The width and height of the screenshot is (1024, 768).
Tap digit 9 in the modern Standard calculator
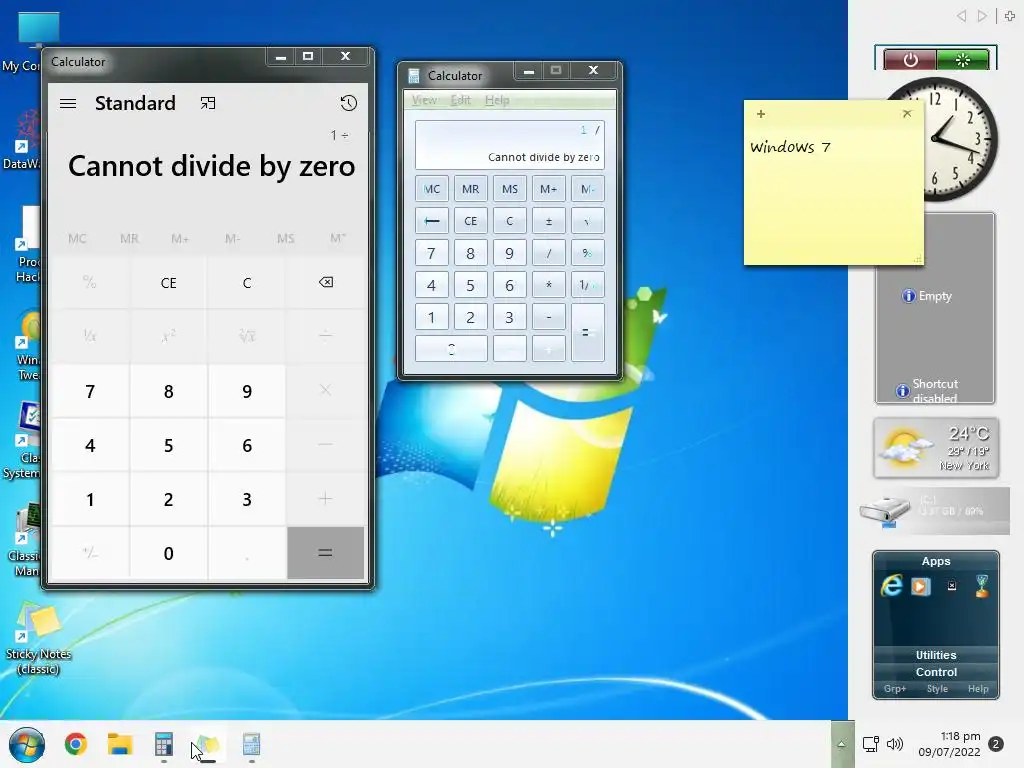tap(247, 391)
